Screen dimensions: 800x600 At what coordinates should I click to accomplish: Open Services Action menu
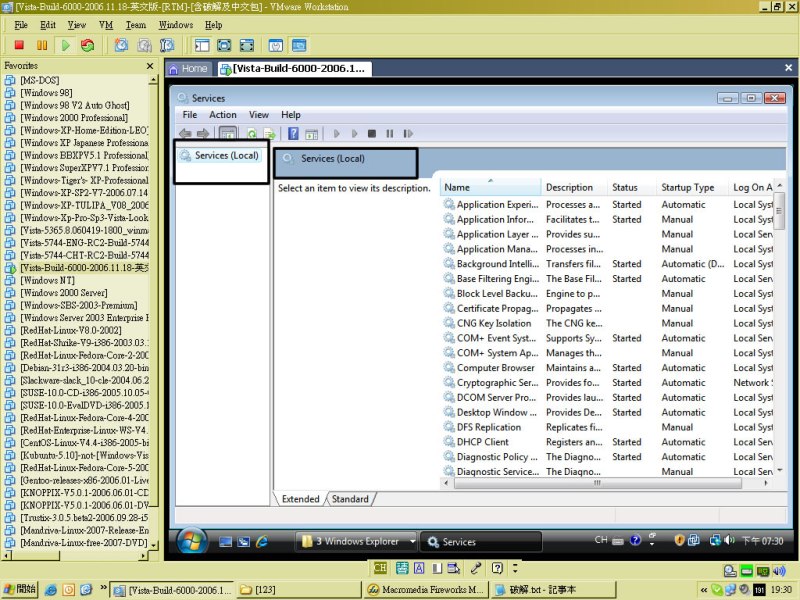pos(223,115)
